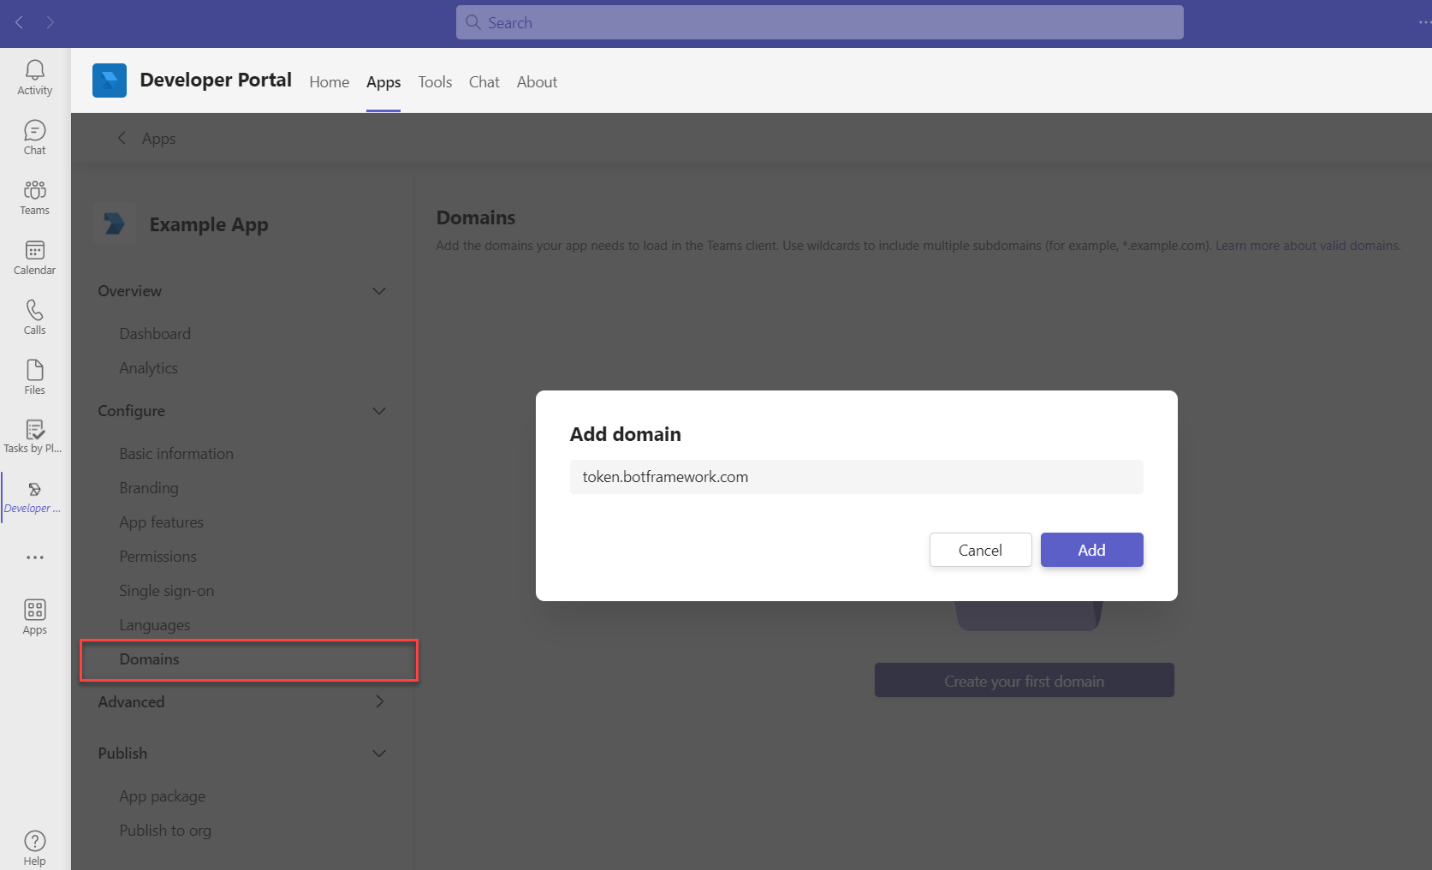This screenshot has width=1432, height=870.
Task: Go forward with the right arrow
Action: click(50, 22)
